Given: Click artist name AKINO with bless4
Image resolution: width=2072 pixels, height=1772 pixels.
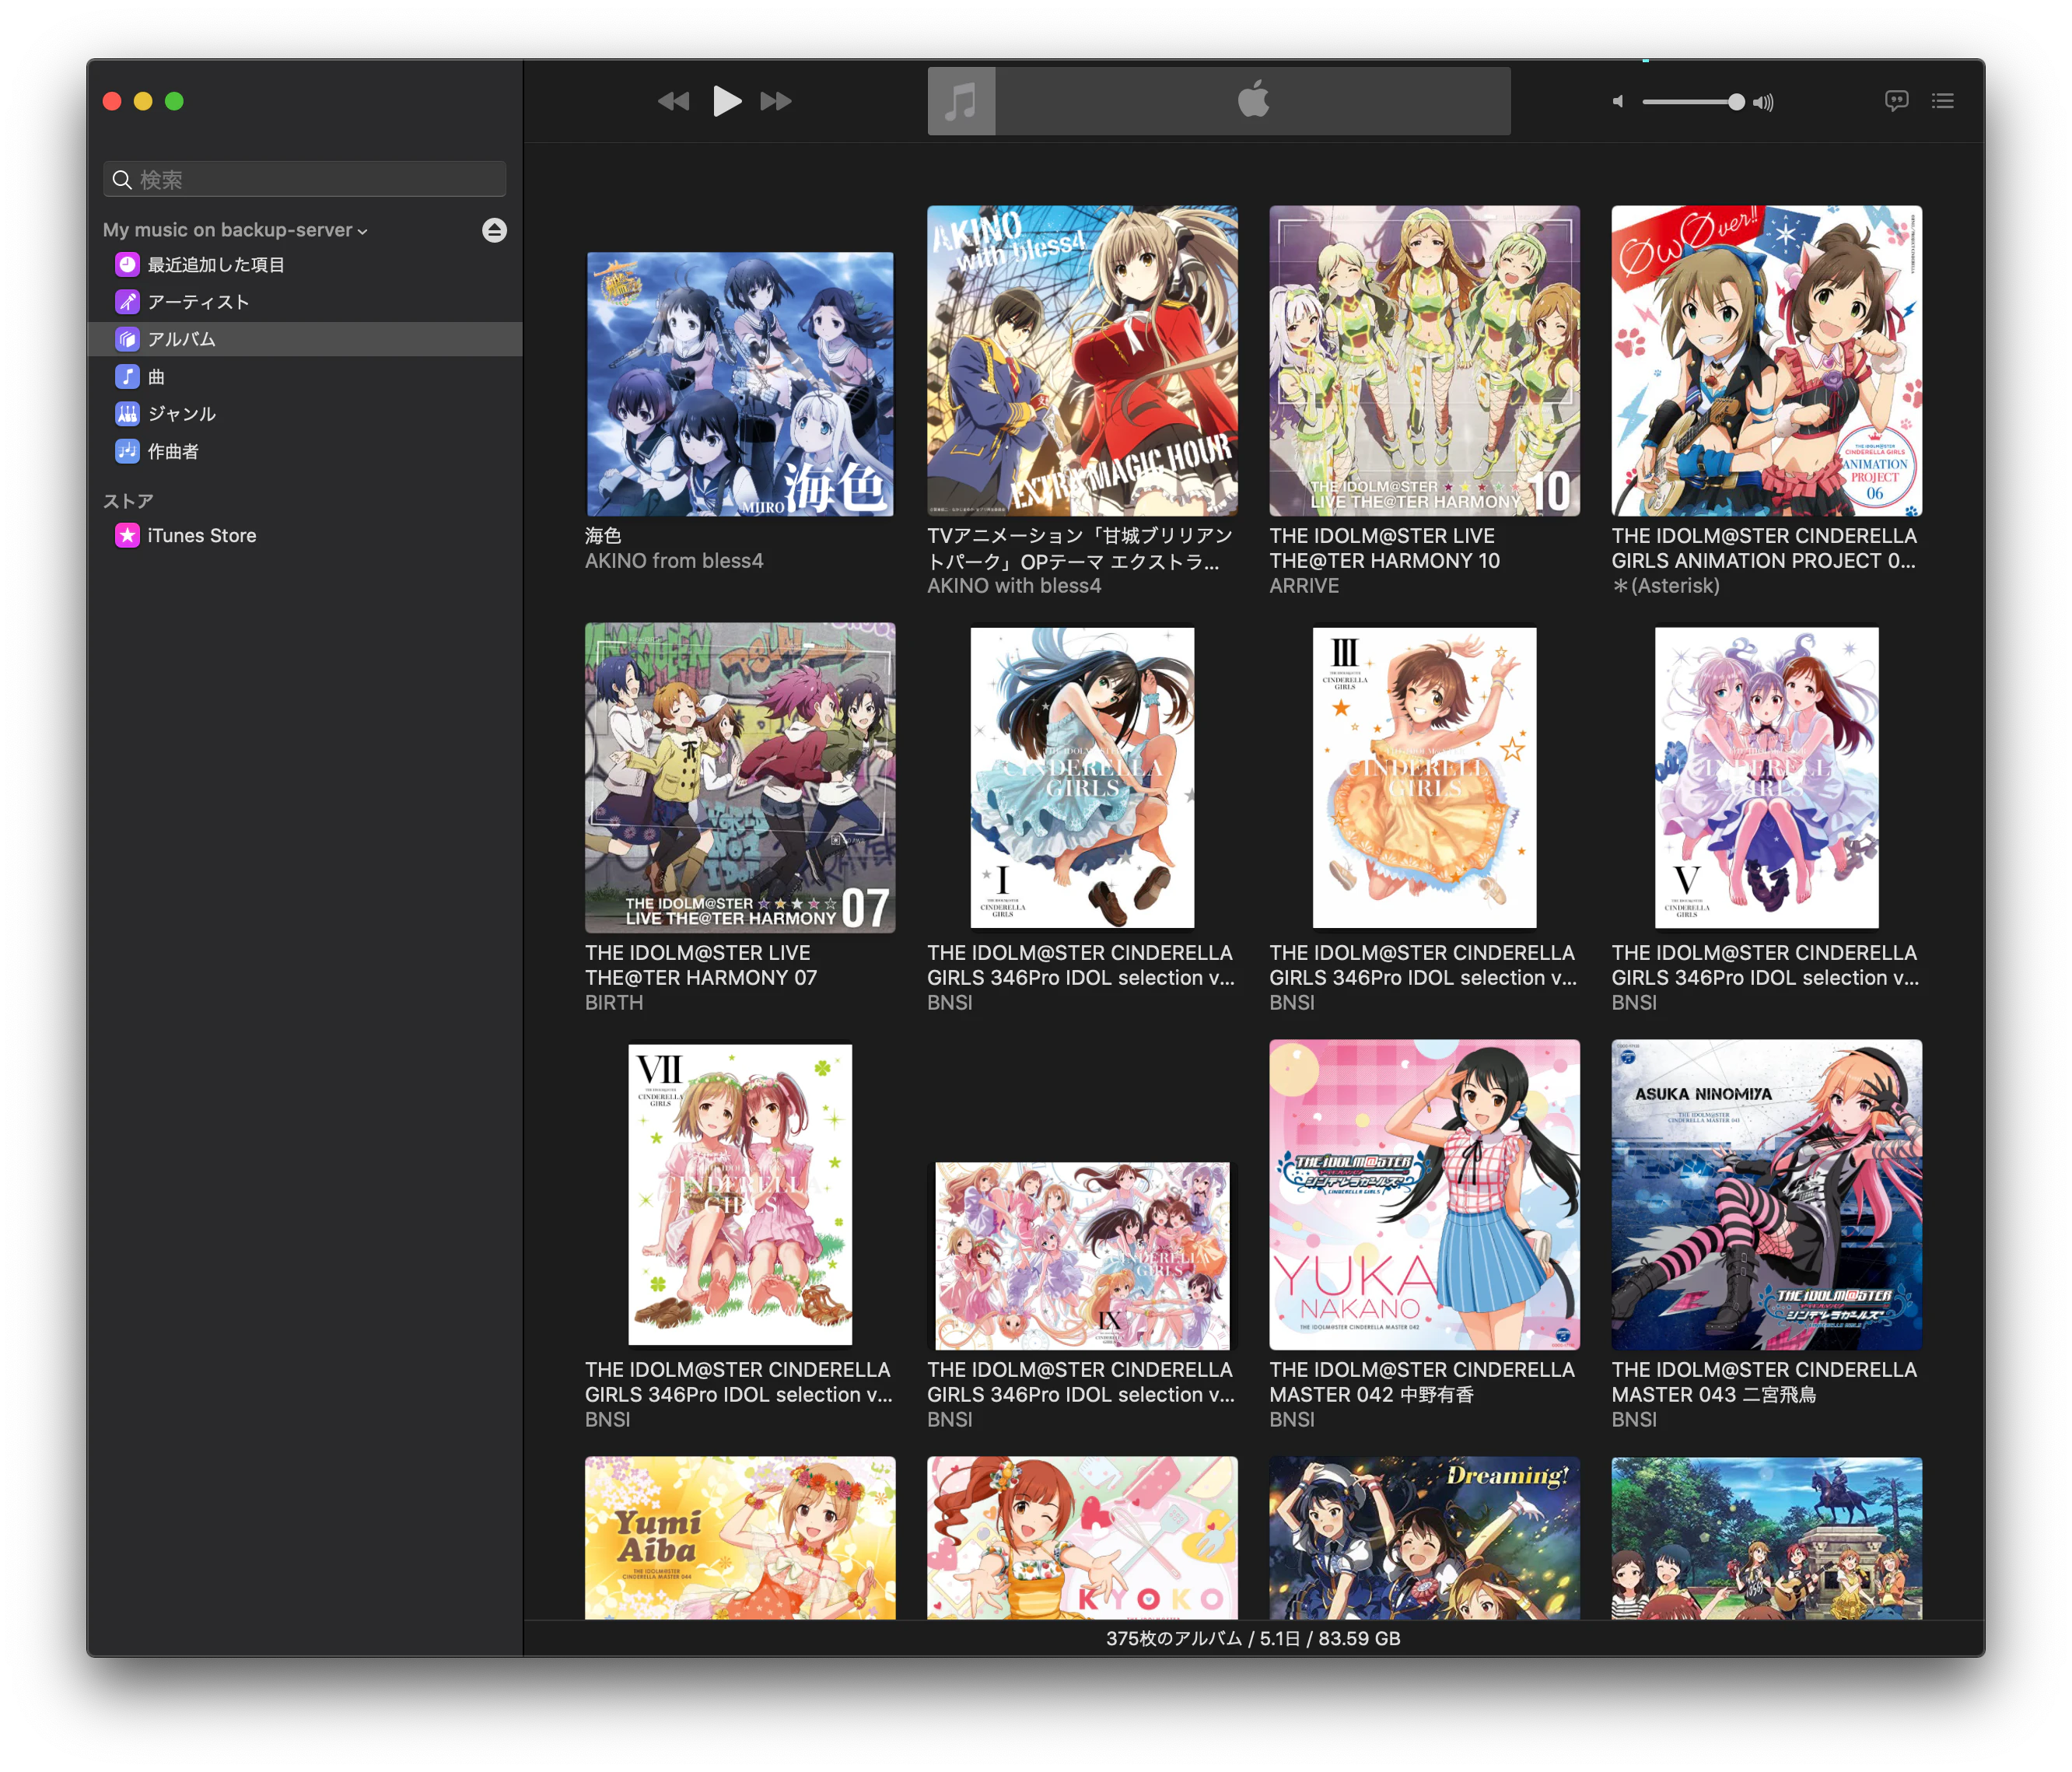Looking at the screenshot, I should 1014,586.
